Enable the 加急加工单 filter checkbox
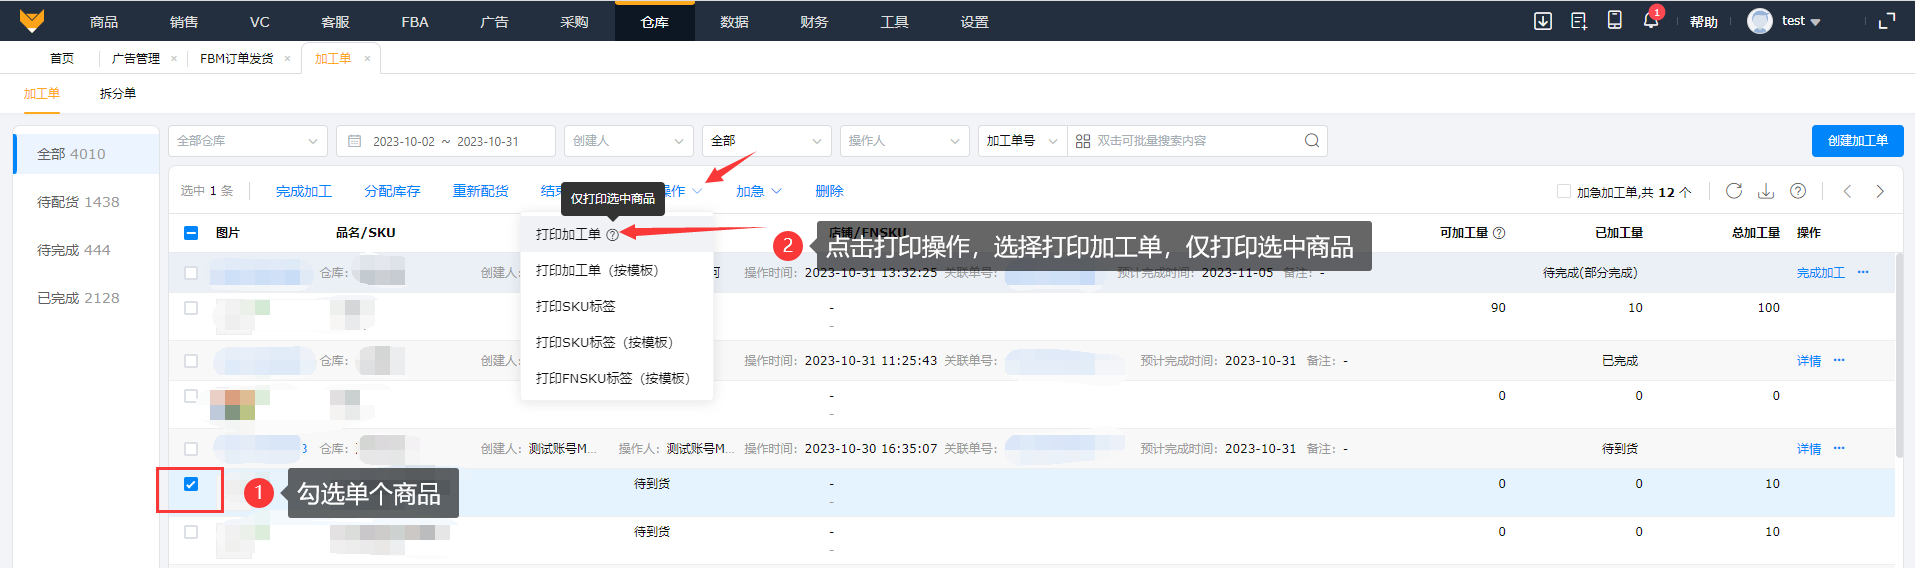 pyautogui.click(x=1563, y=191)
